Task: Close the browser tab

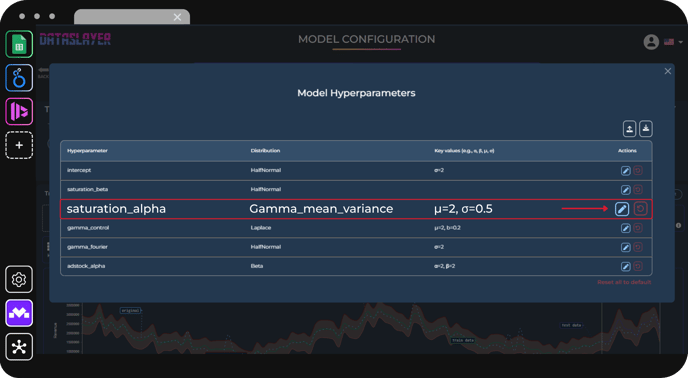Action: 177,17
